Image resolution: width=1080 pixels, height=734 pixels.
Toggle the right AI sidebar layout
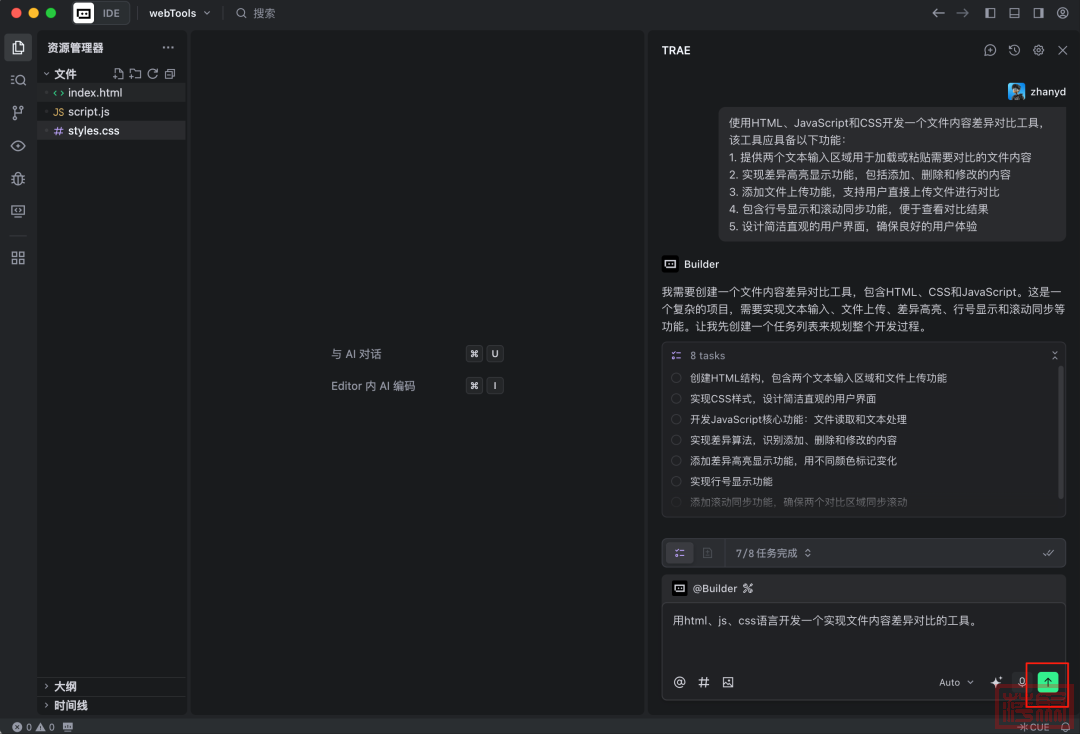tap(1038, 13)
